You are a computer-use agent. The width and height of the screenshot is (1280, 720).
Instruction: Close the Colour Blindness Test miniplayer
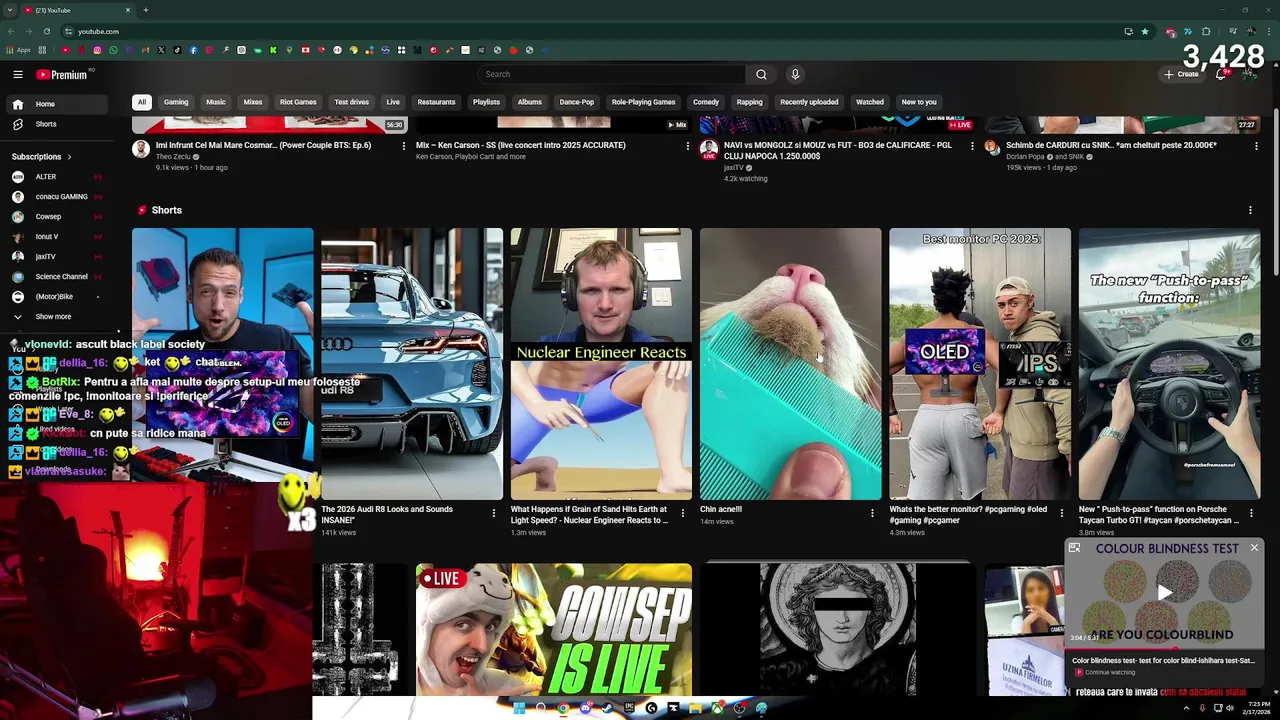pos(1254,548)
